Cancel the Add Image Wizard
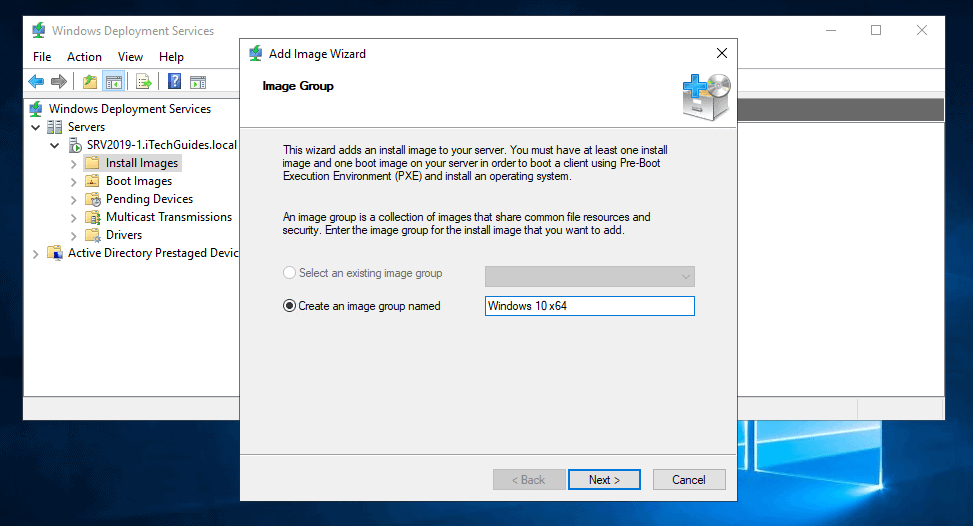 tap(688, 480)
